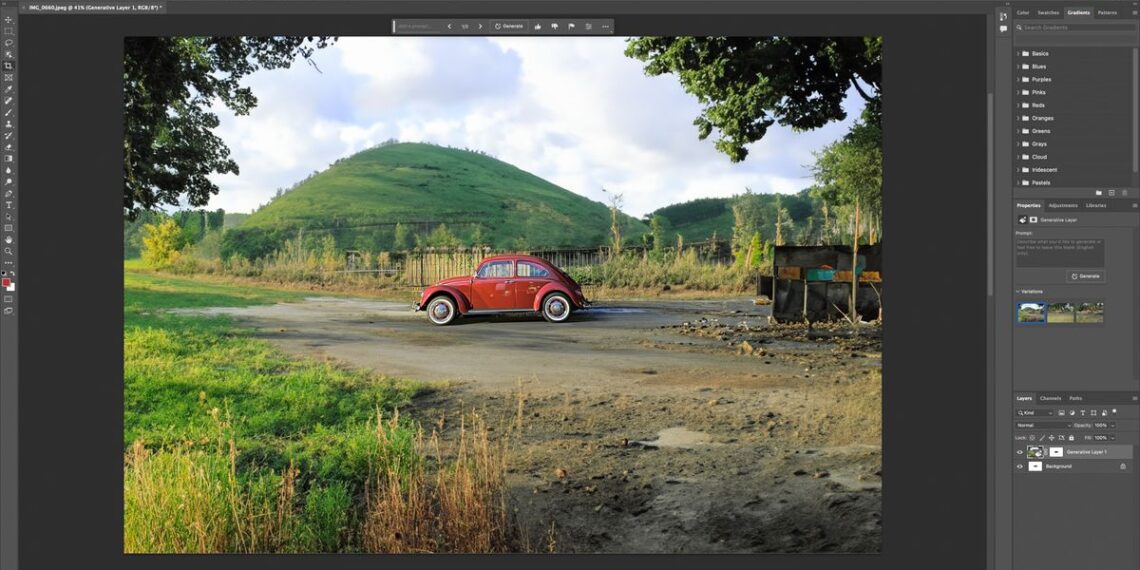Select the Gradient tool
Viewport: 1140px width, 570px height.
(x=9, y=158)
